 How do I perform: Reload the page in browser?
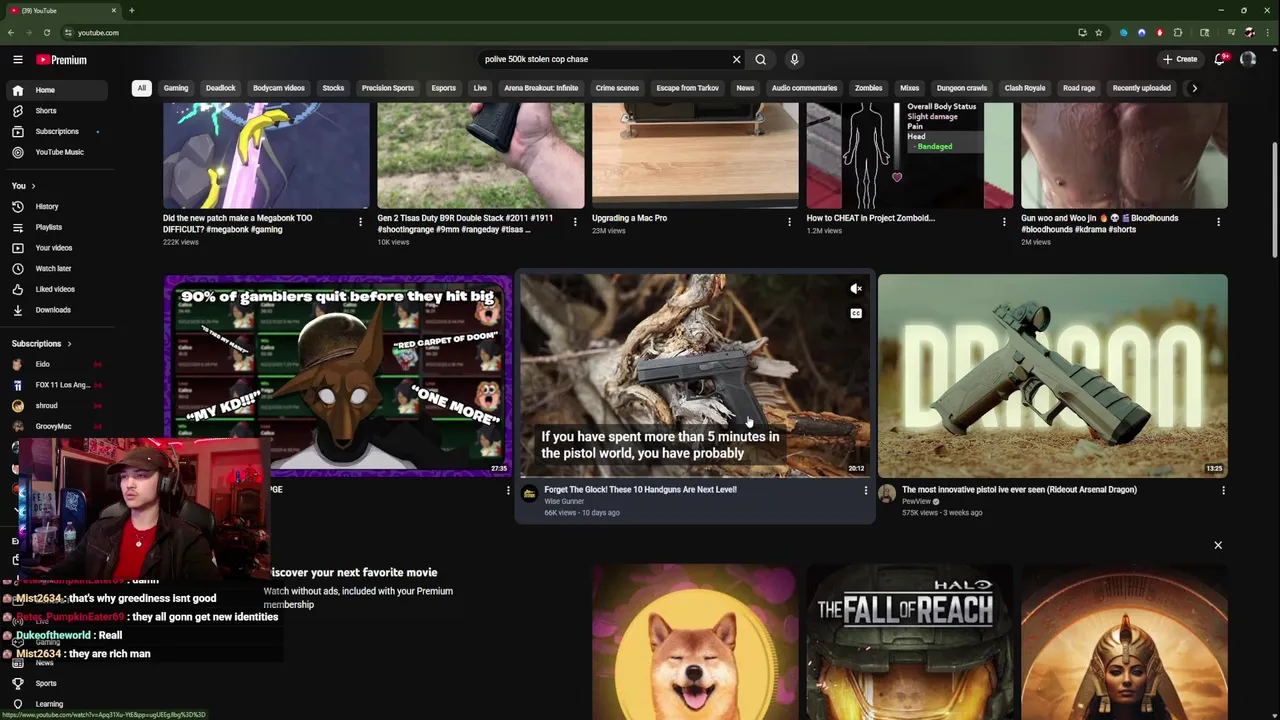coord(46,33)
